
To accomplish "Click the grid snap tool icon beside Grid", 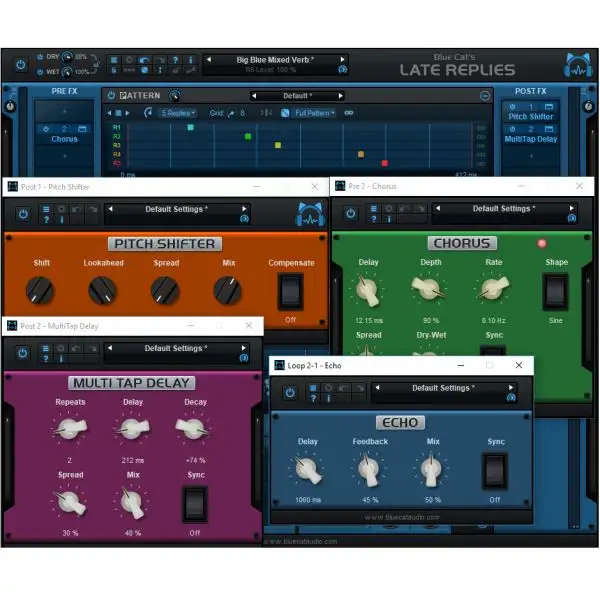I will 231,113.
